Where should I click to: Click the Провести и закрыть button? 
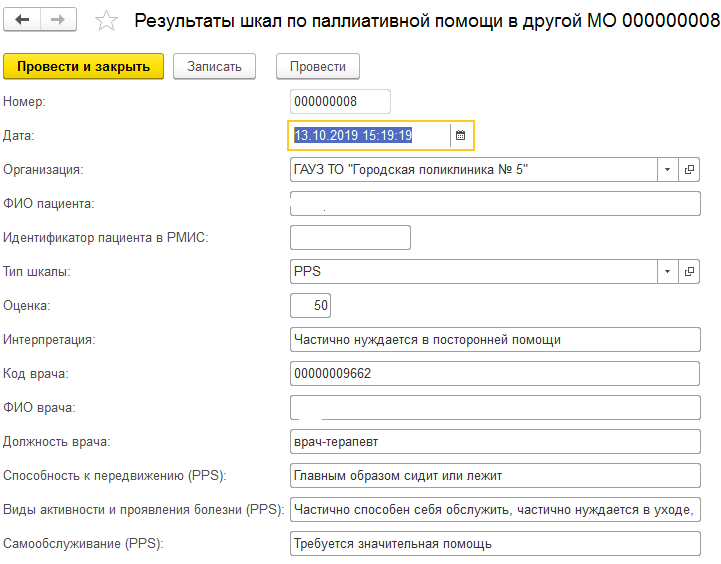click(x=83, y=66)
